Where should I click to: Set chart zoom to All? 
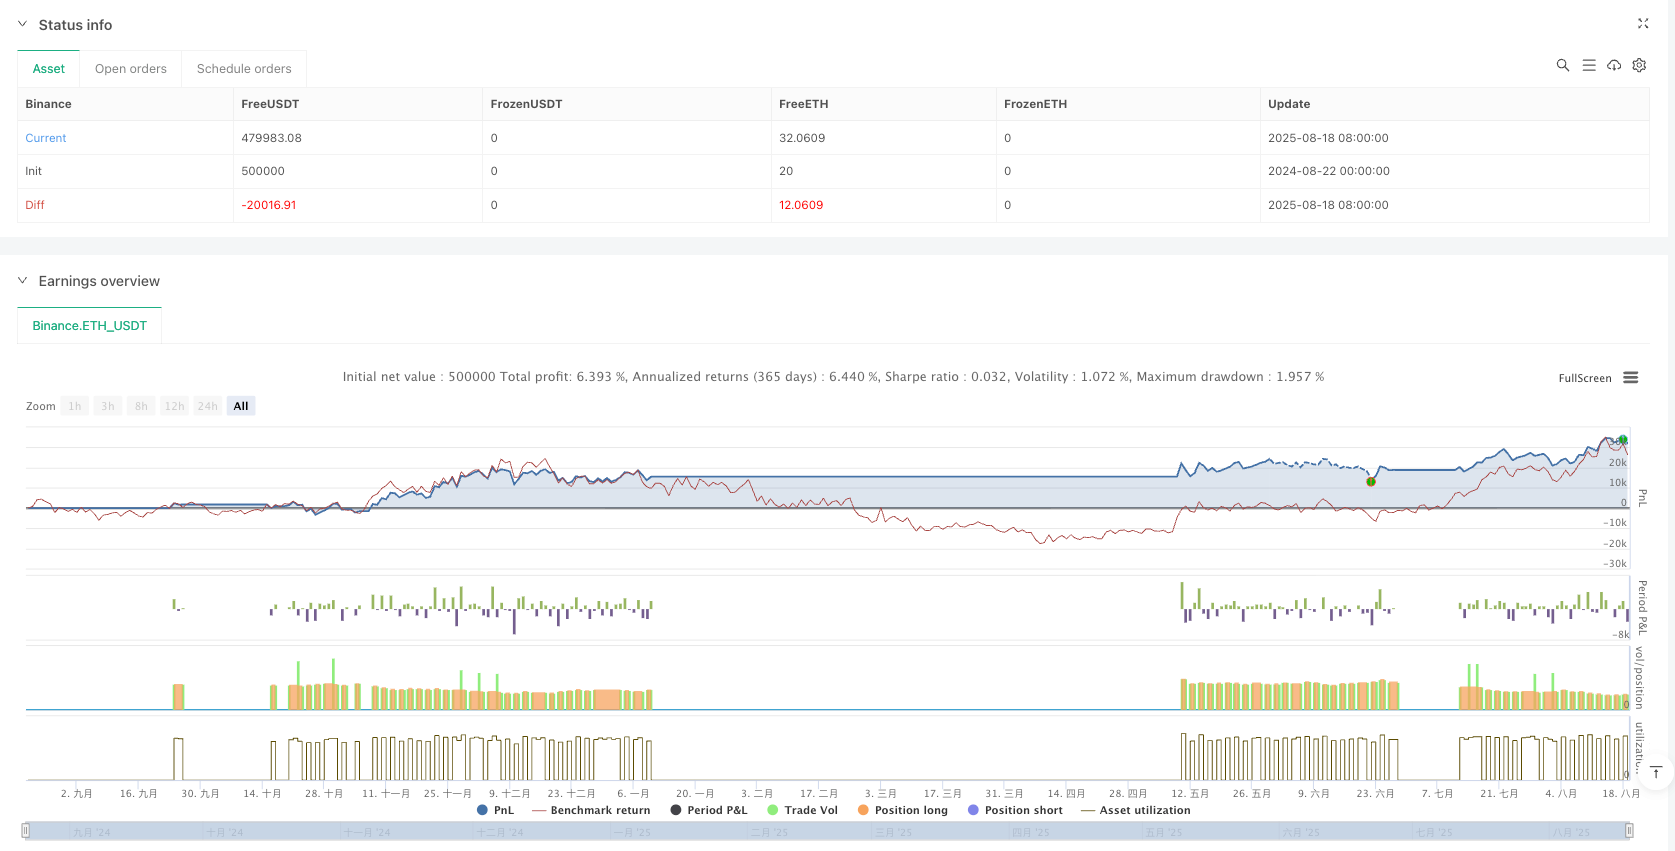(241, 406)
